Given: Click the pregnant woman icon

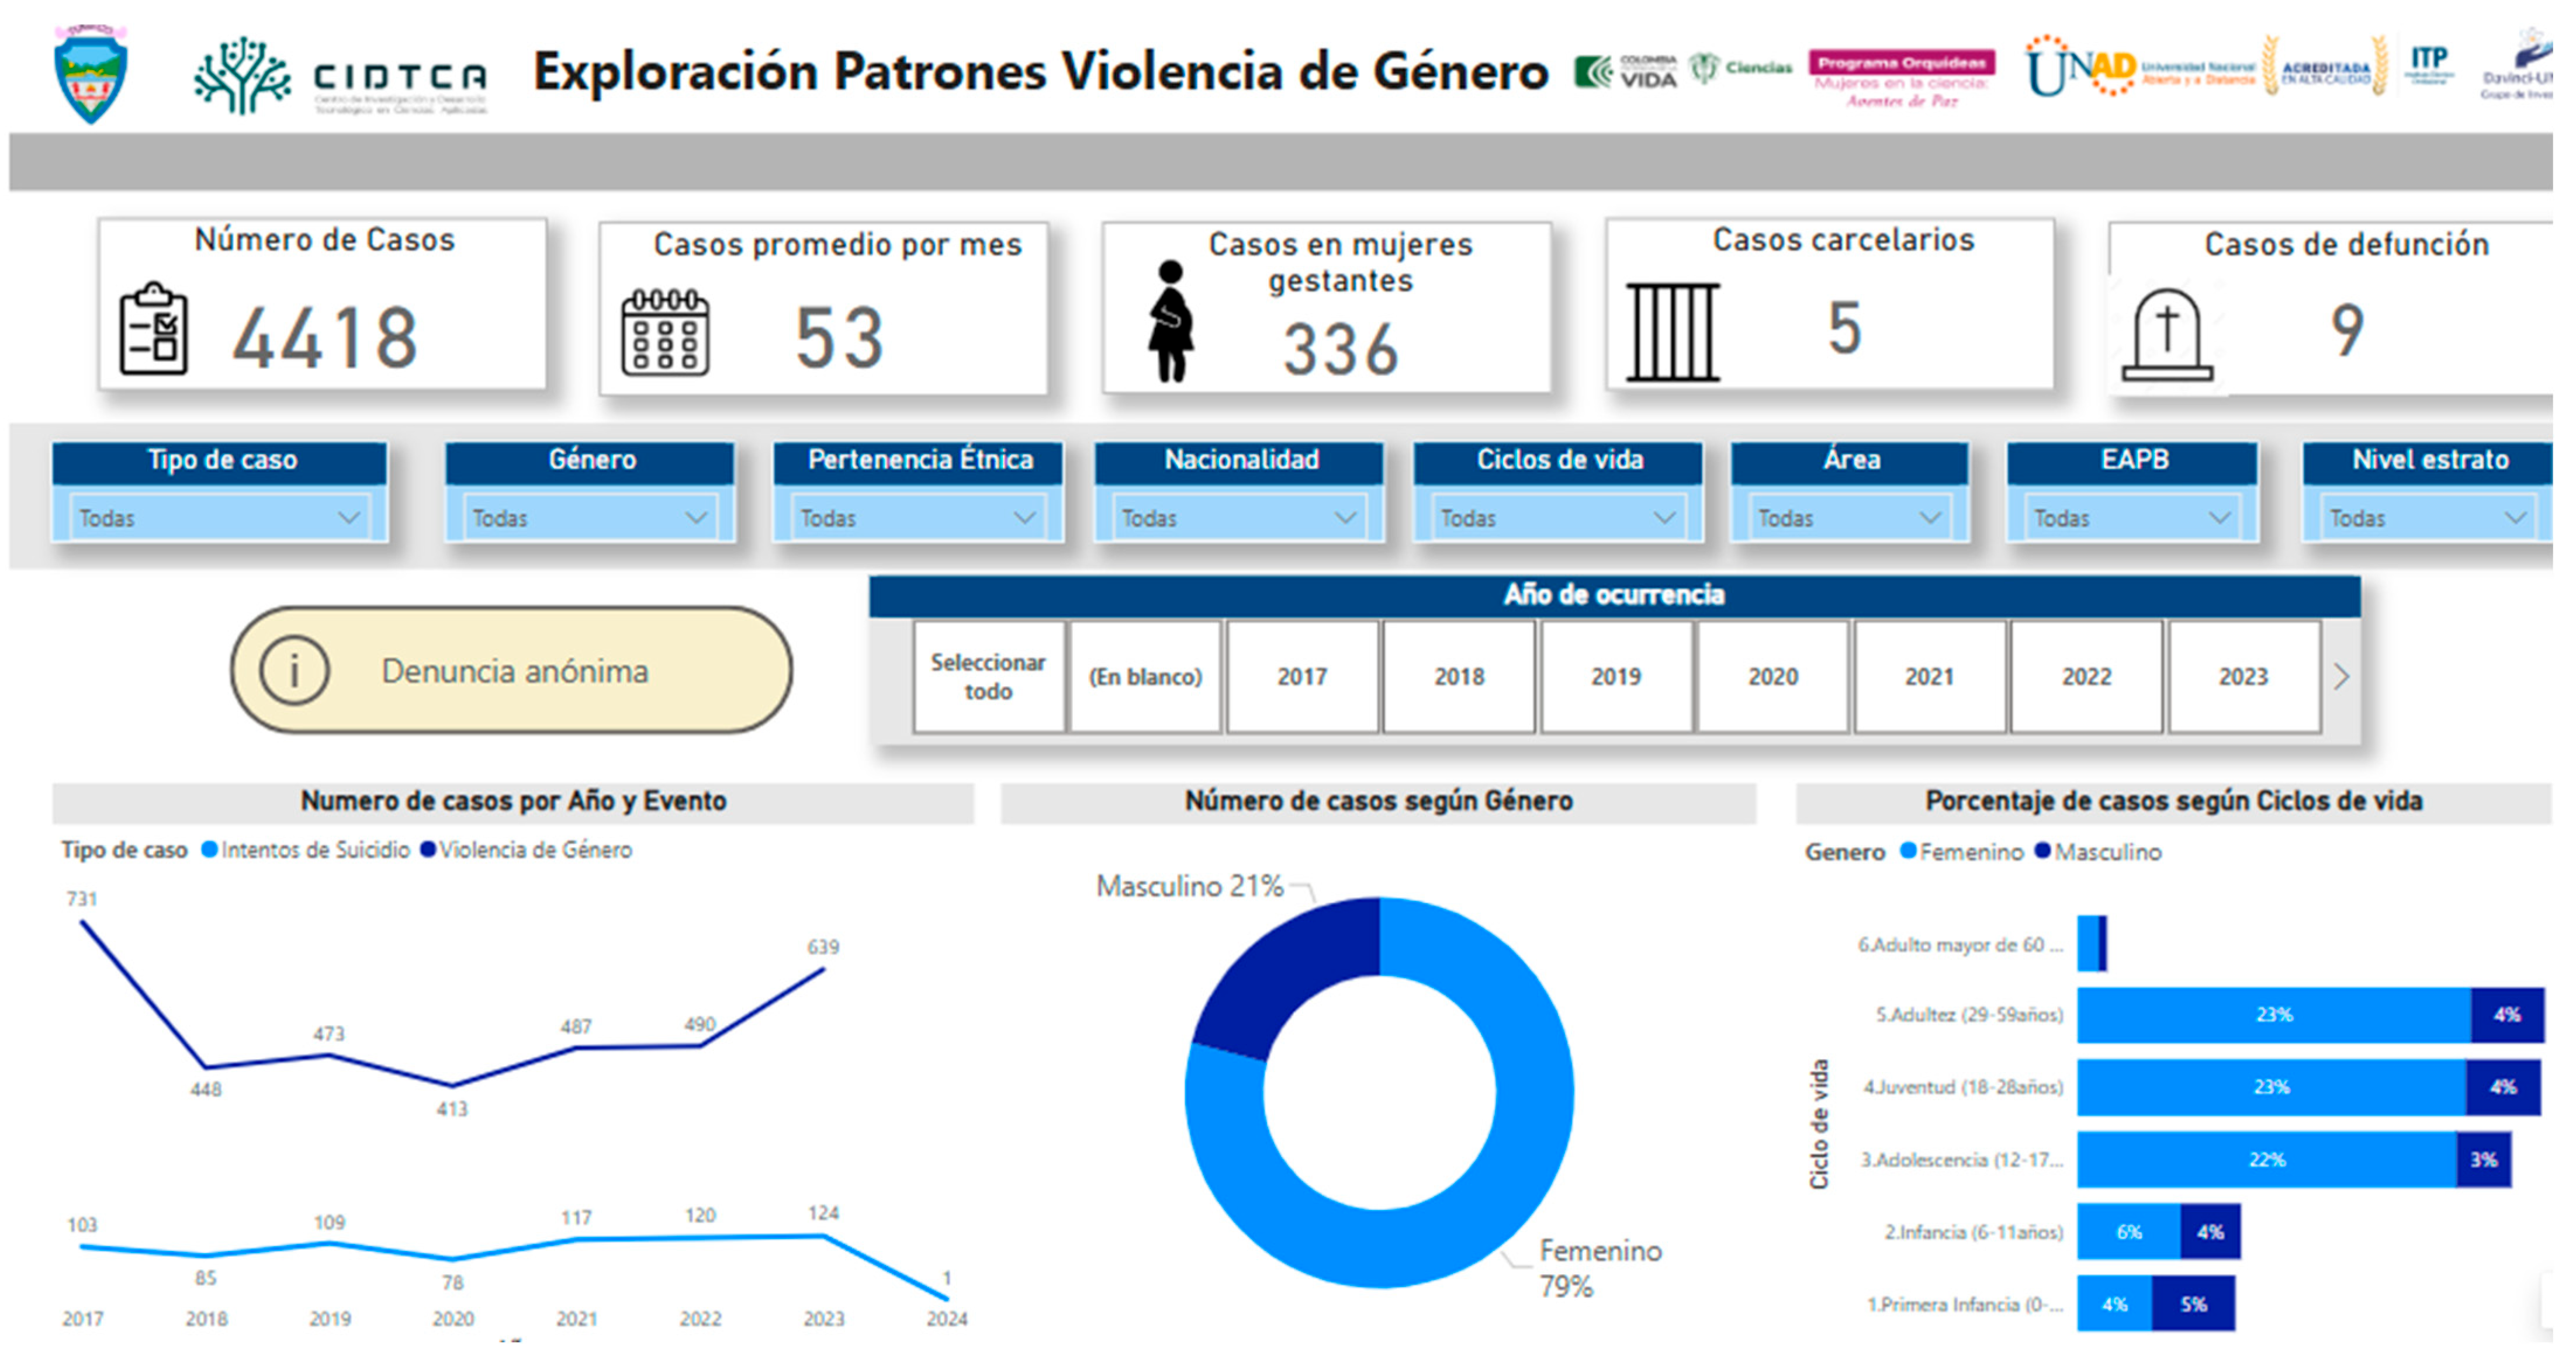Looking at the screenshot, I should click(1170, 322).
